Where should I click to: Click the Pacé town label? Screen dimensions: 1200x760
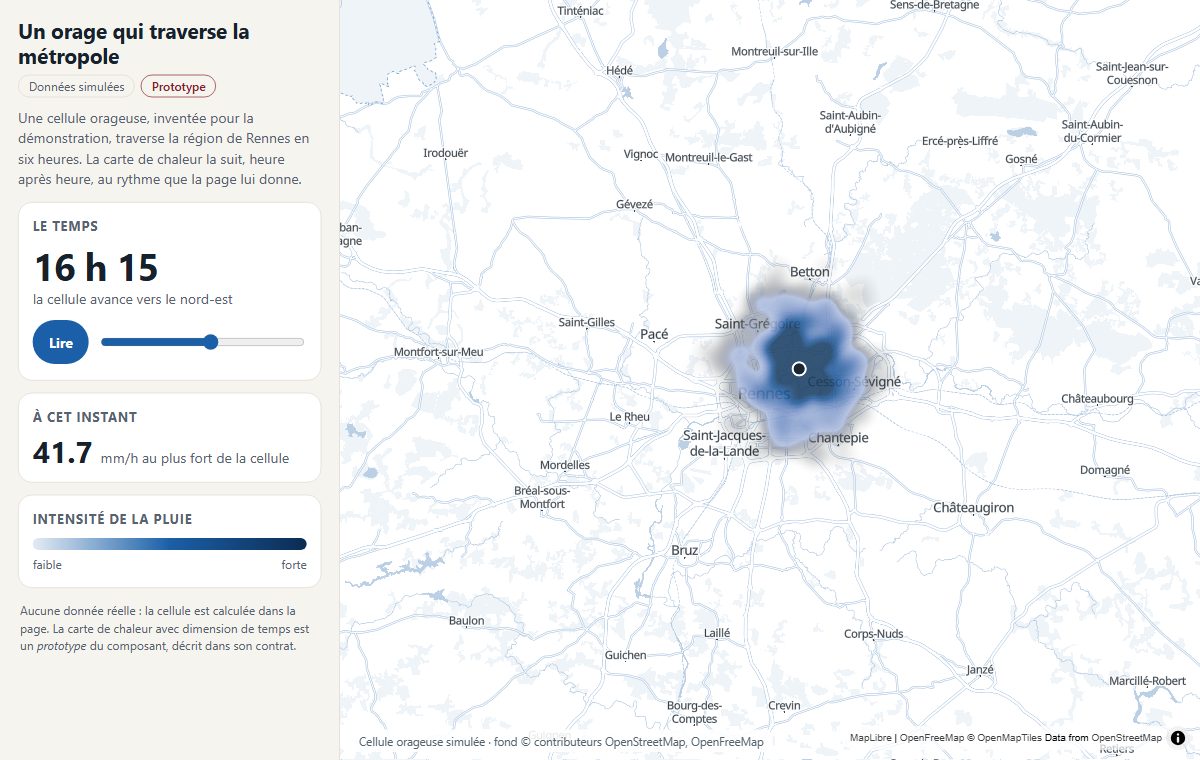click(654, 334)
